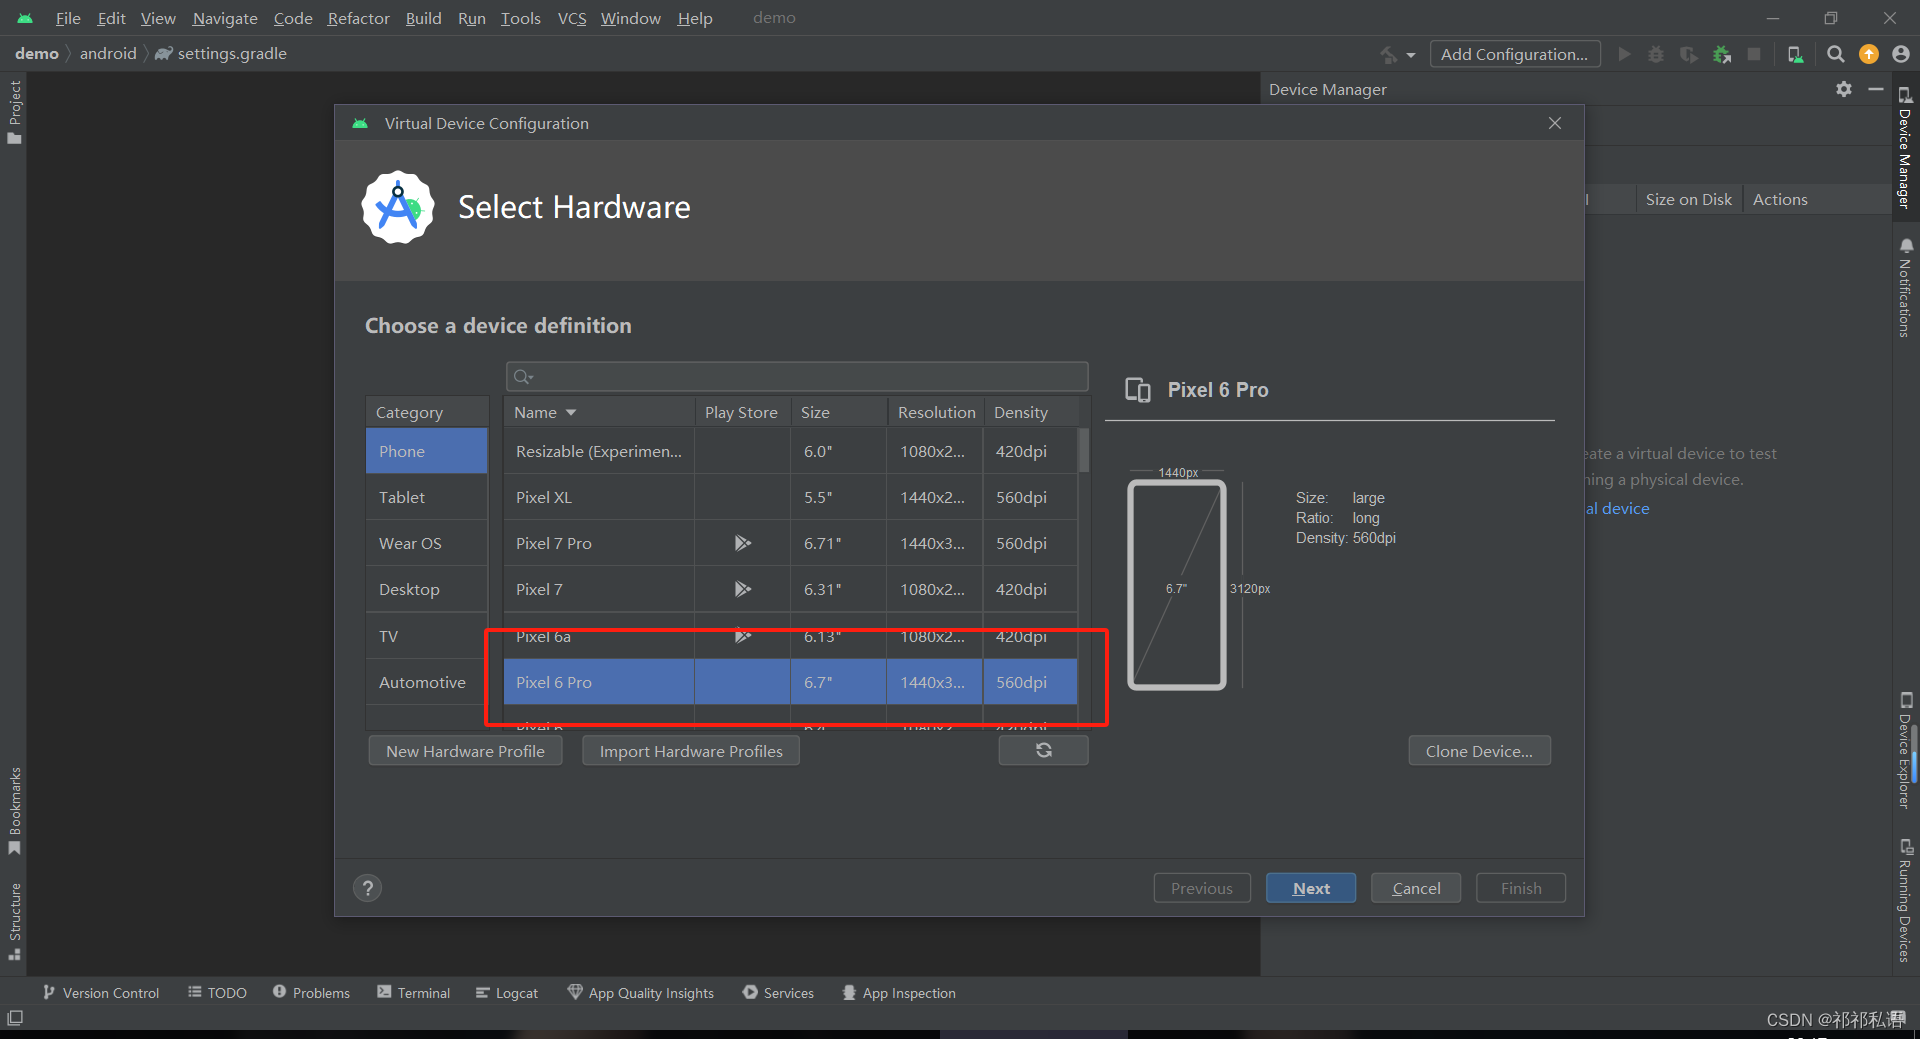
Task: Close the Virtual Device Configuration dialog
Action: click(x=1555, y=123)
